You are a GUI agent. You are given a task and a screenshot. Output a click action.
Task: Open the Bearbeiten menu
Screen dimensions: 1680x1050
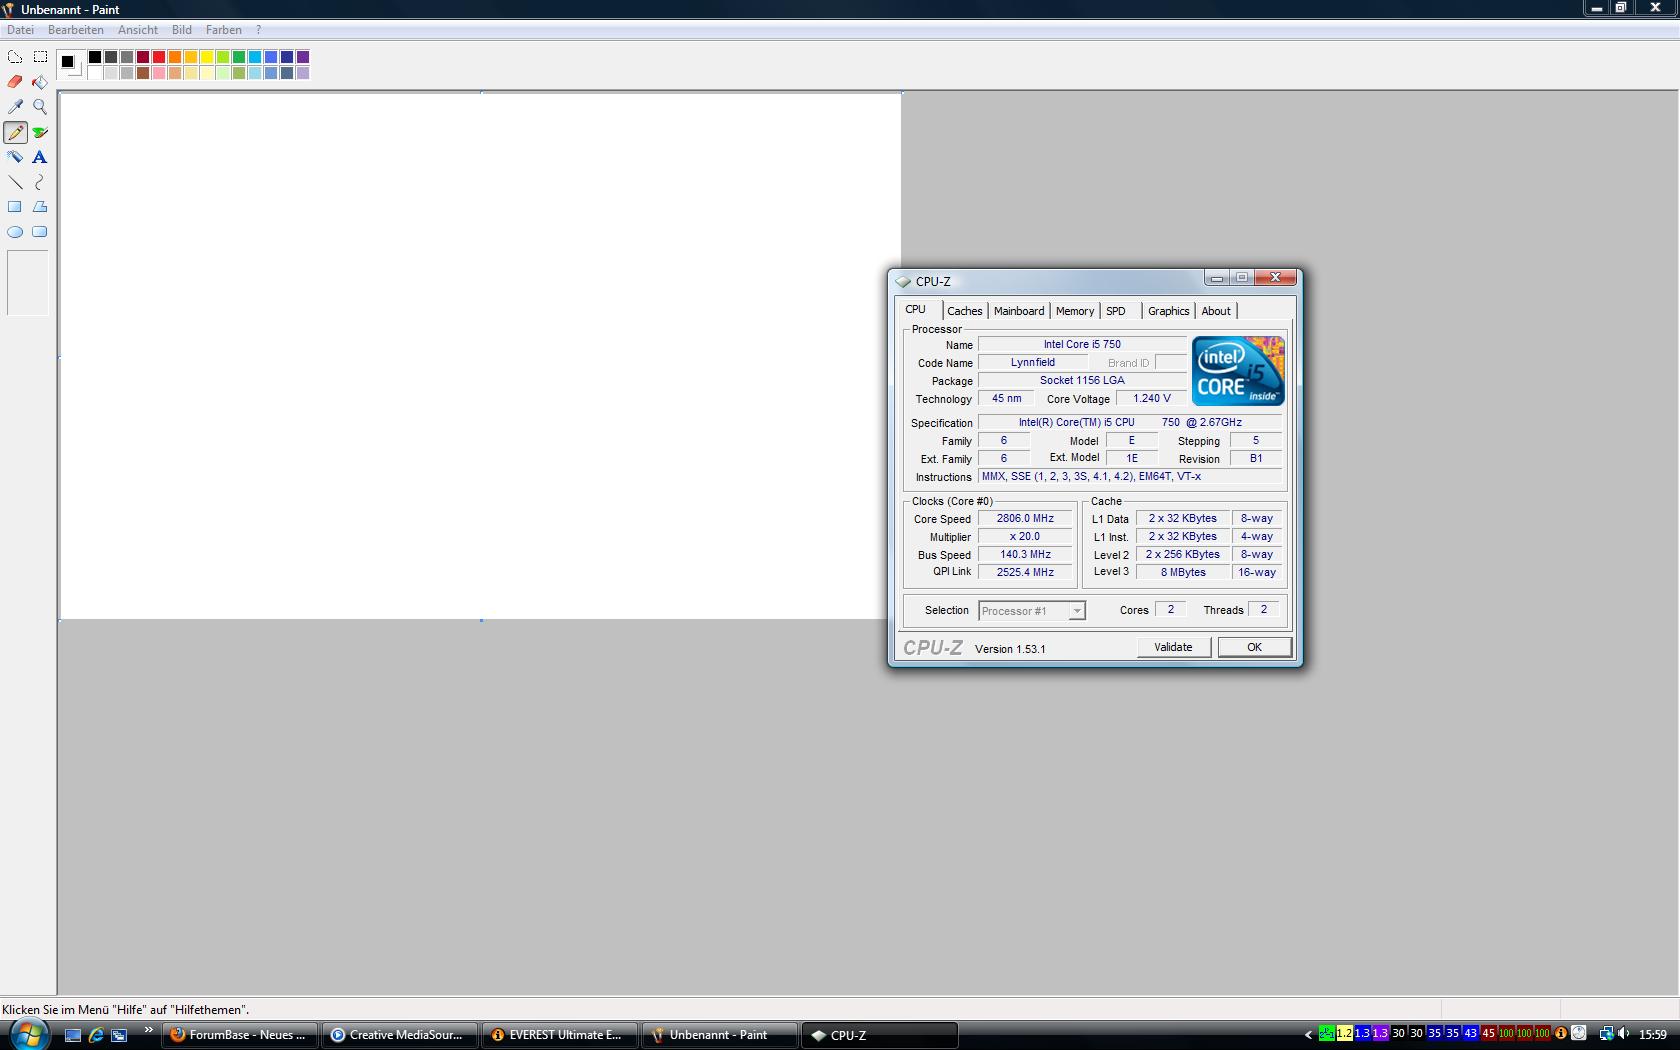75,30
